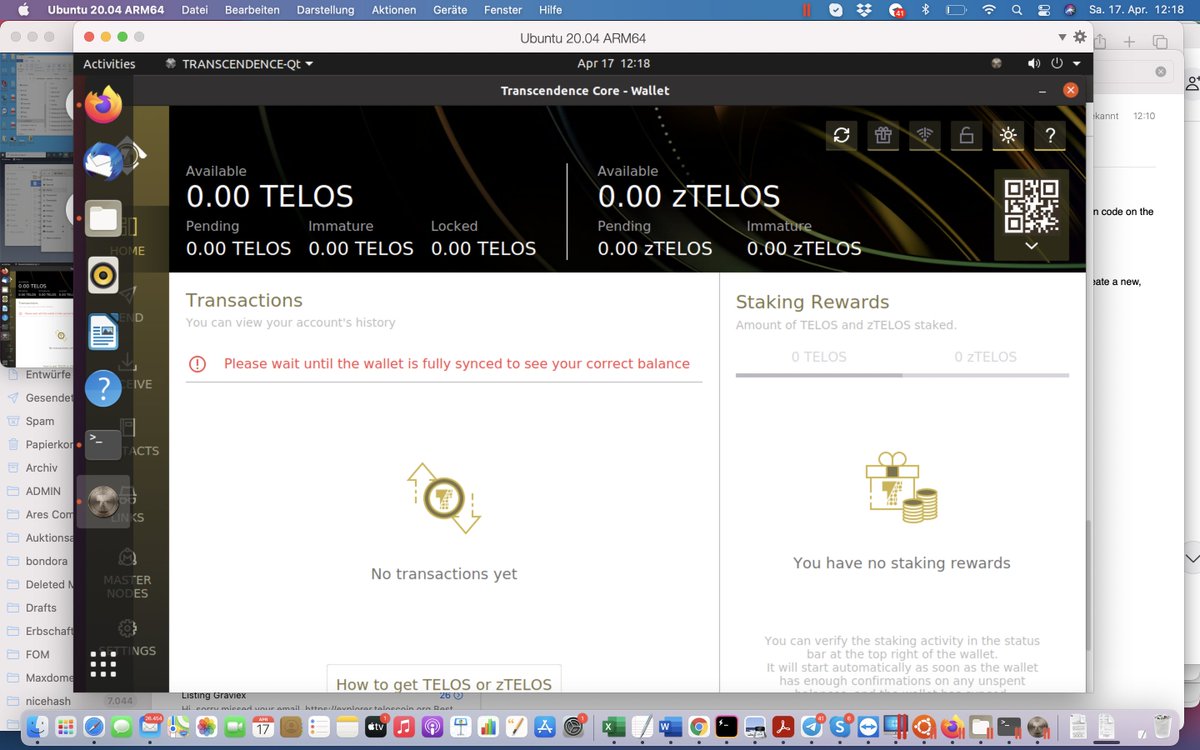This screenshot has width=1200, height=750.
Task: Click the sync warning exclamation icon
Action: click(197, 364)
